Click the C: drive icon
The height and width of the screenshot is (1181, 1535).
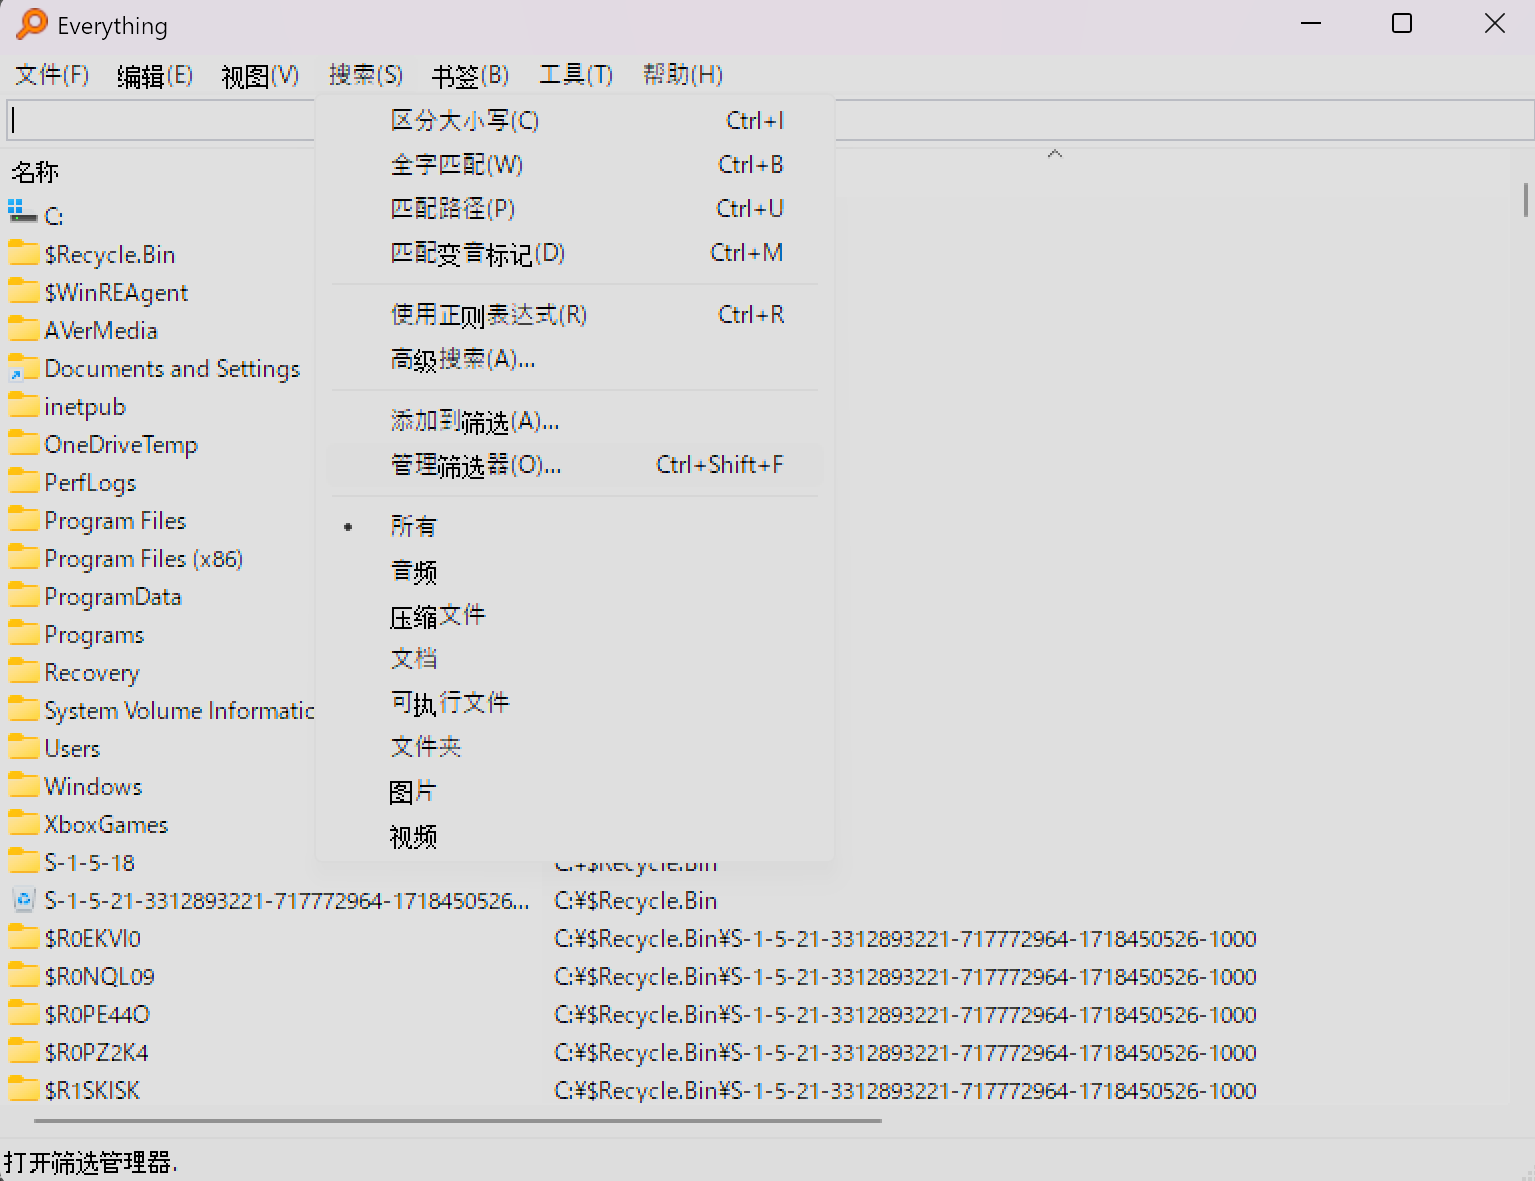pos(23,212)
